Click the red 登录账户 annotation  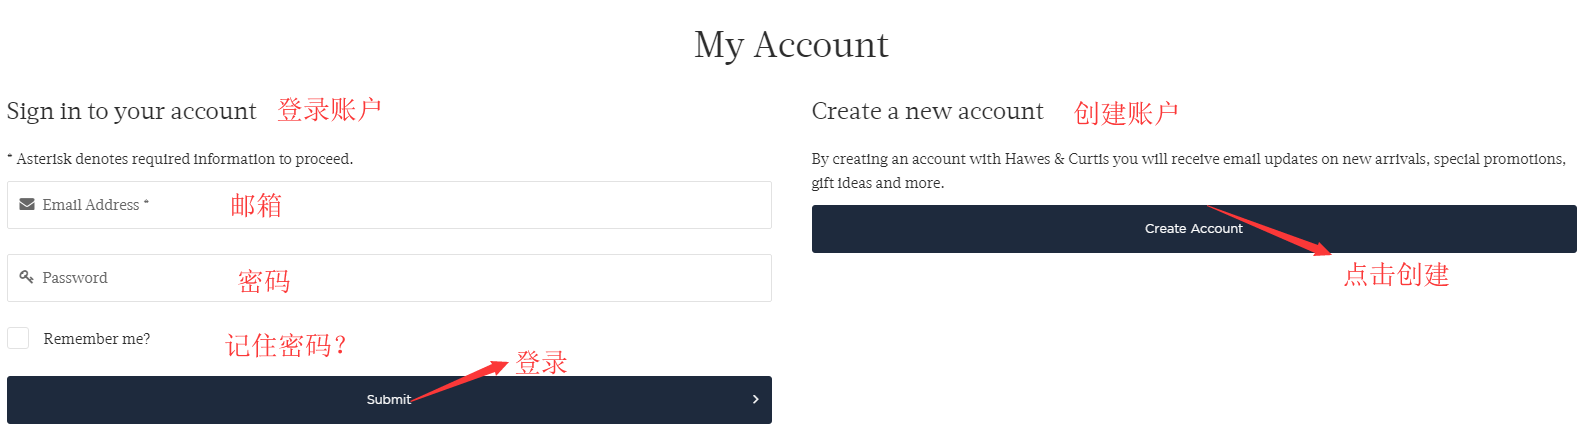tap(329, 110)
